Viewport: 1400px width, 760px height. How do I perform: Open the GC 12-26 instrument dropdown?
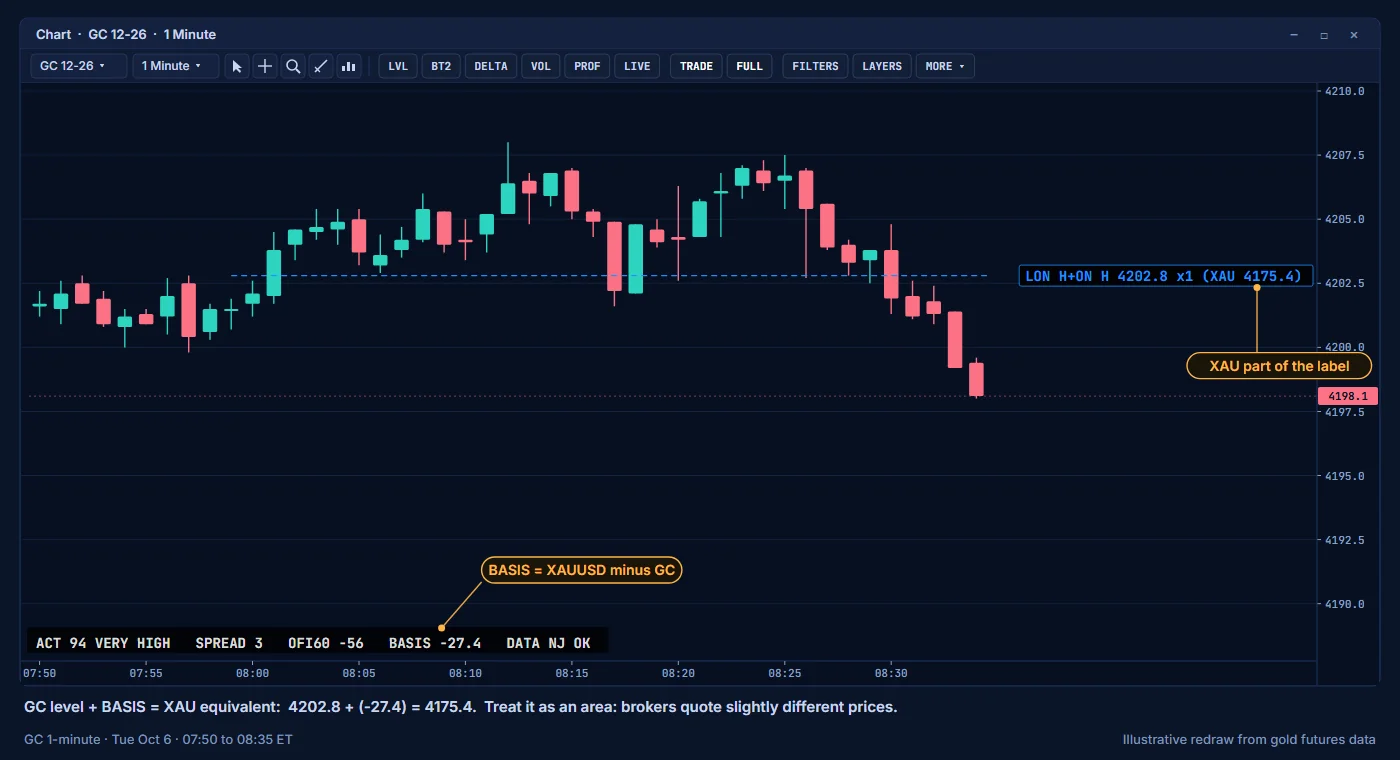pyautogui.click(x=80, y=66)
